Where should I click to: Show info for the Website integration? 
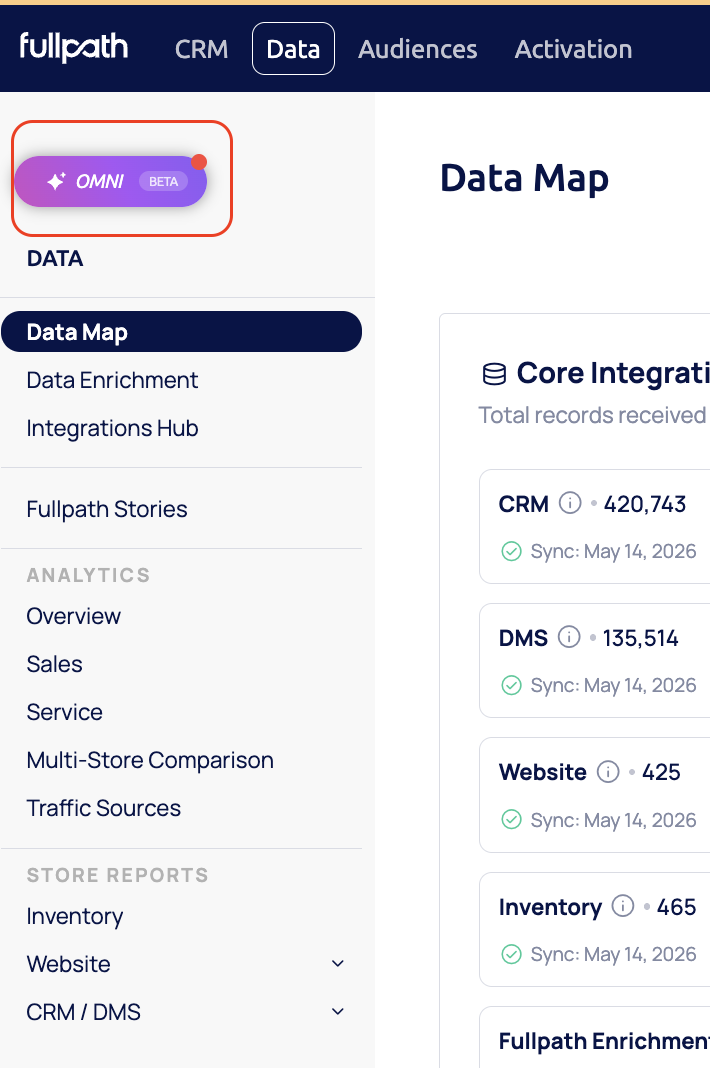(x=608, y=771)
